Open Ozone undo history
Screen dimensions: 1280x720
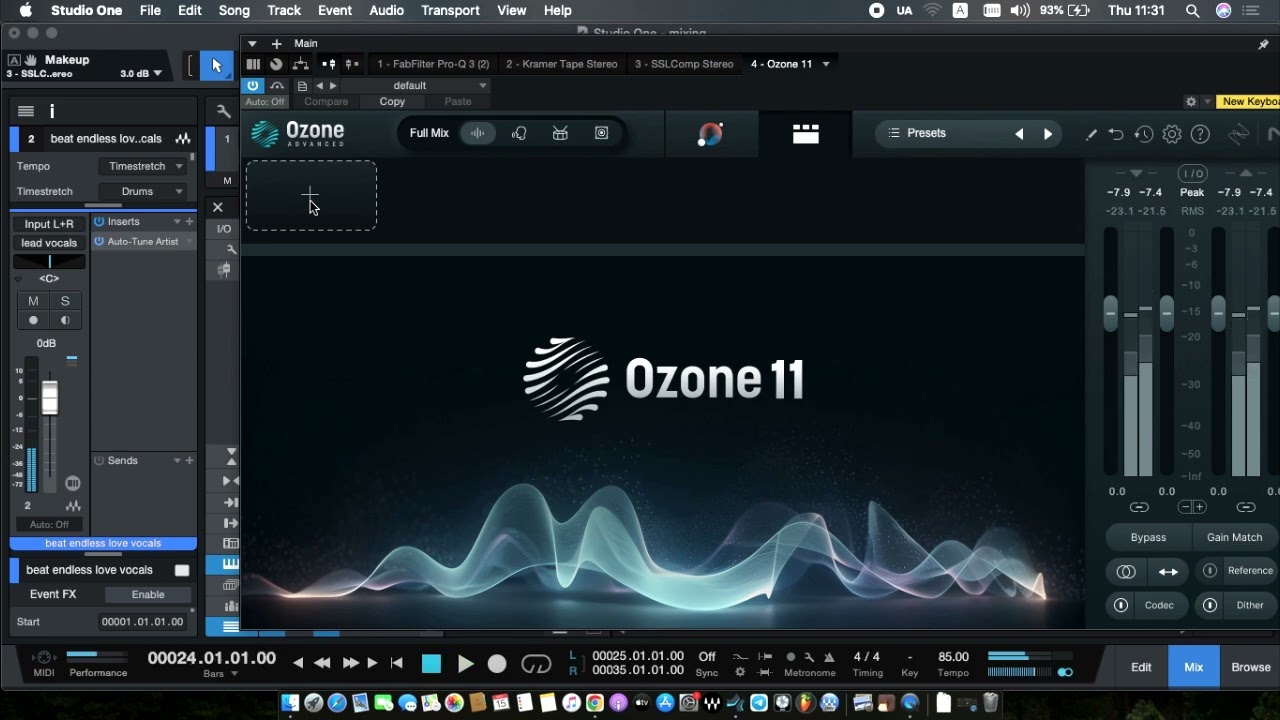1144,134
